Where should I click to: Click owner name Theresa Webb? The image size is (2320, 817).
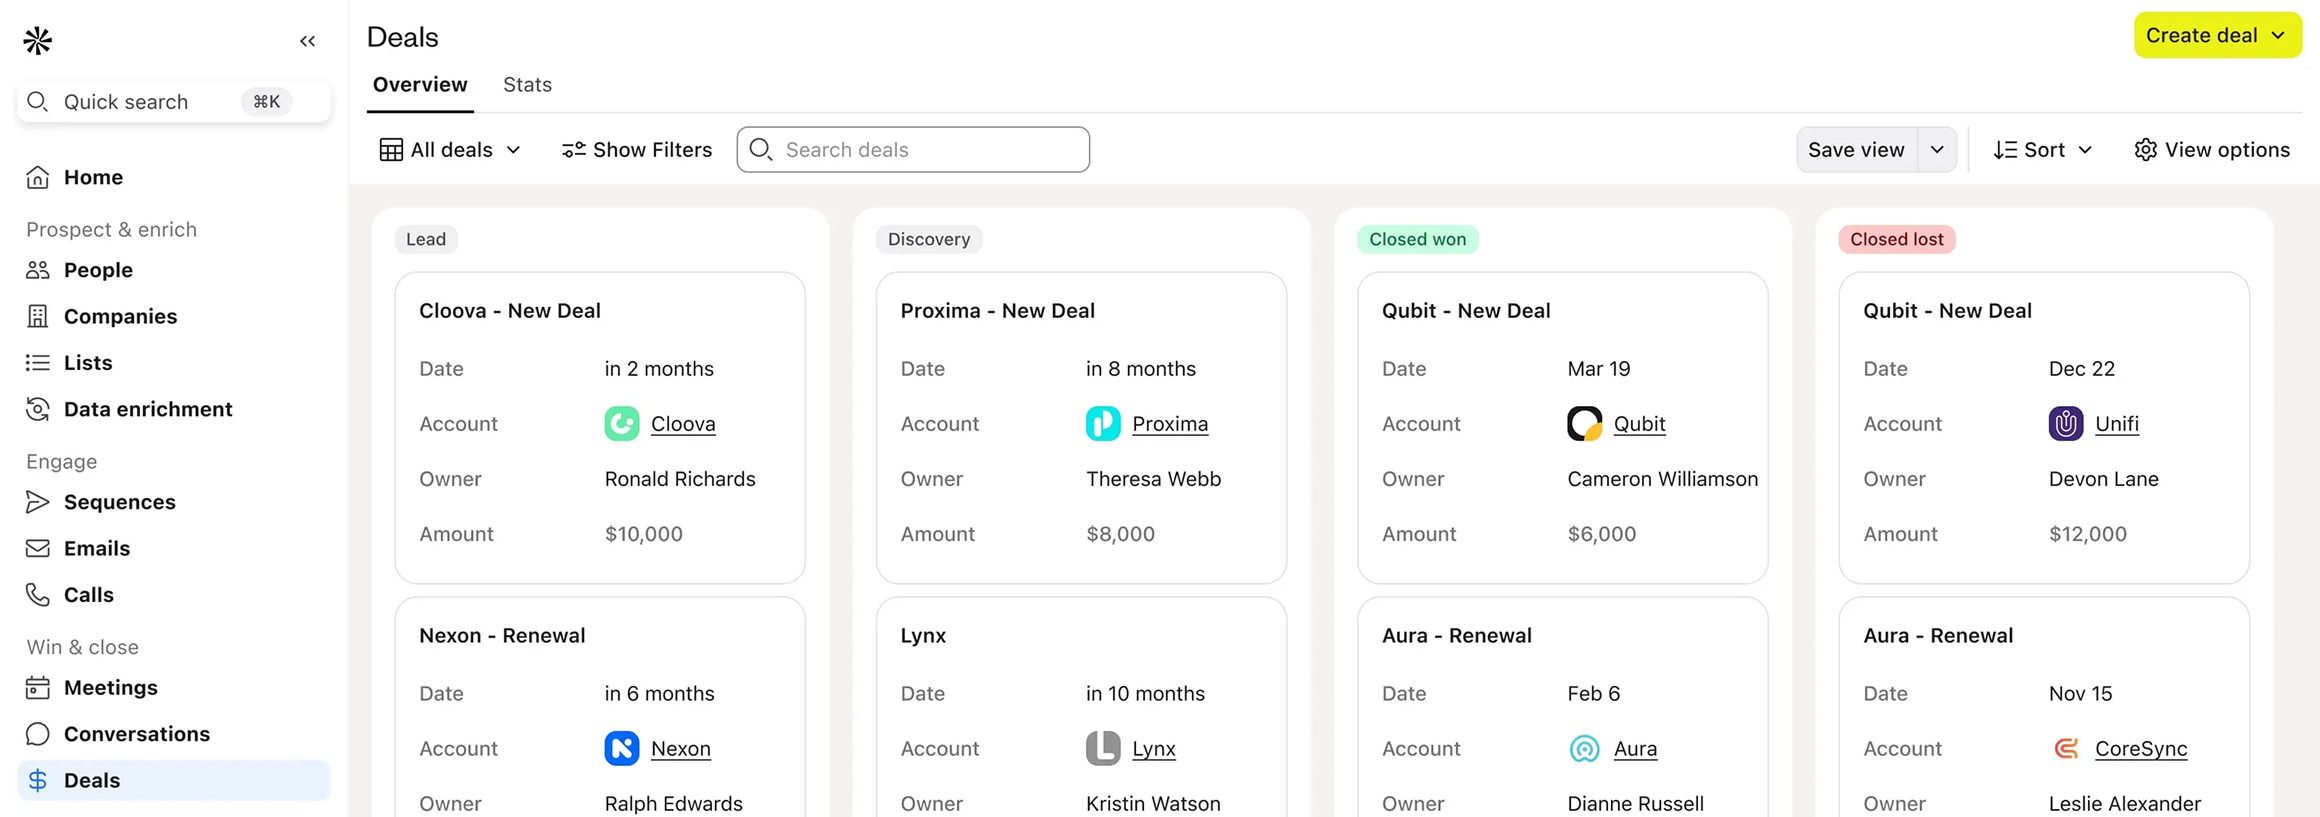pos(1154,479)
